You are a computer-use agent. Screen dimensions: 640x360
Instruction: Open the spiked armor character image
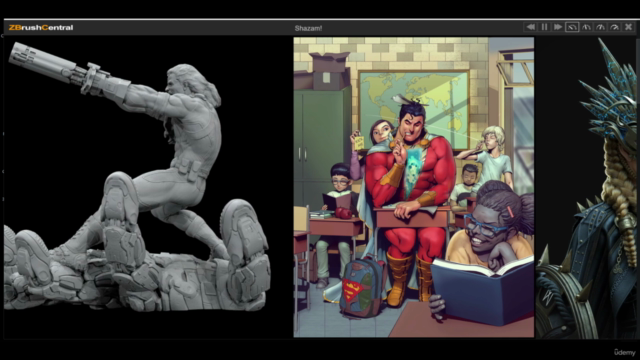coord(586,188)
